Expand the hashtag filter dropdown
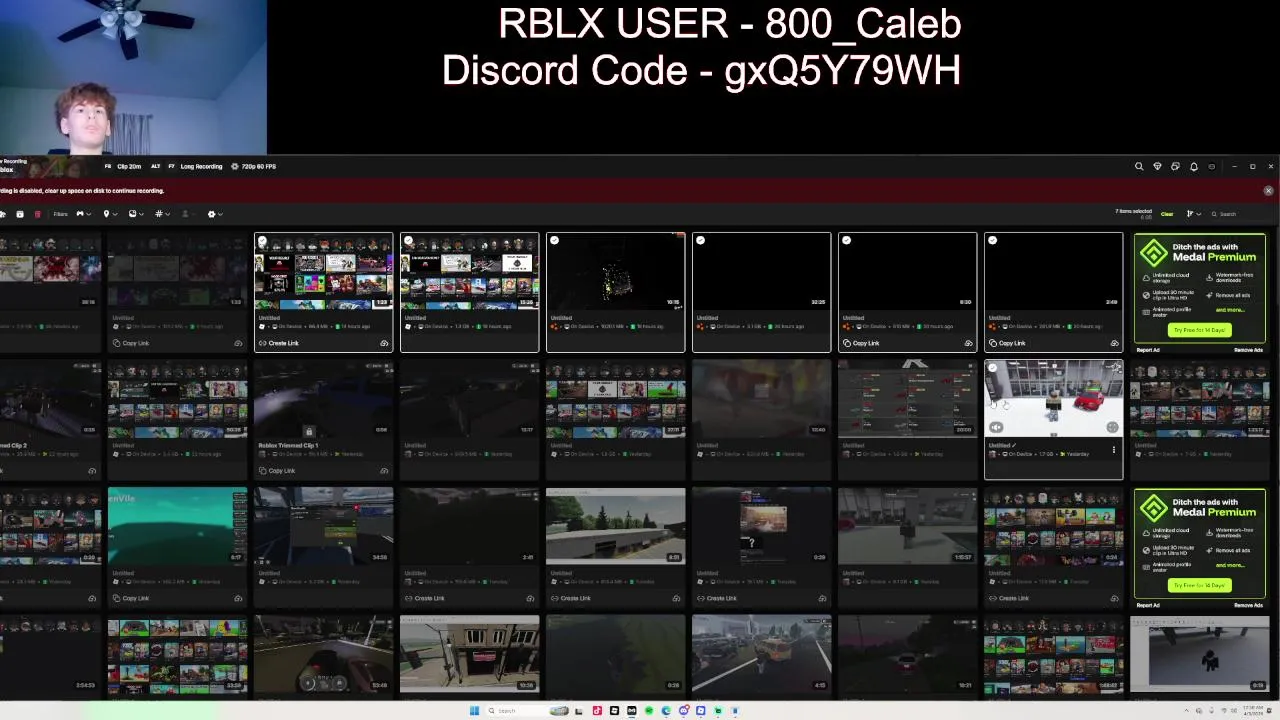This screenshot has width=1280, height=720. point(161,214)
